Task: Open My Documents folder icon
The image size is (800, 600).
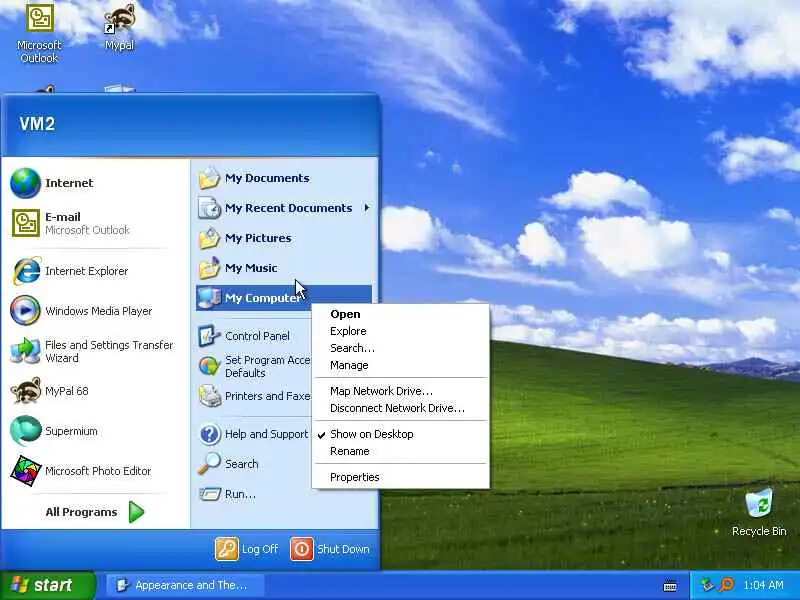Action: (209, 178)
